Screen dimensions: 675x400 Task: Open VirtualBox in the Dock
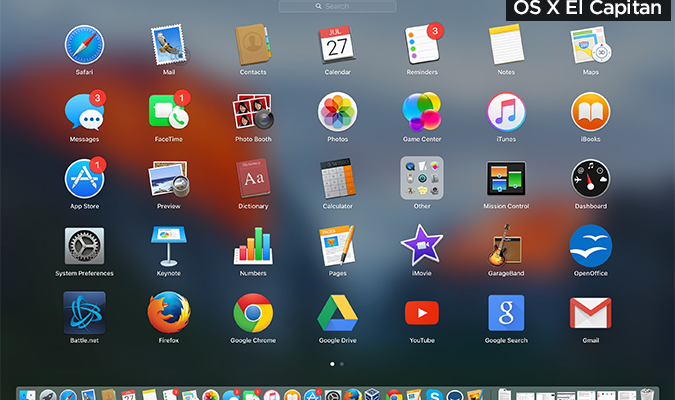(x=372, y=395)
